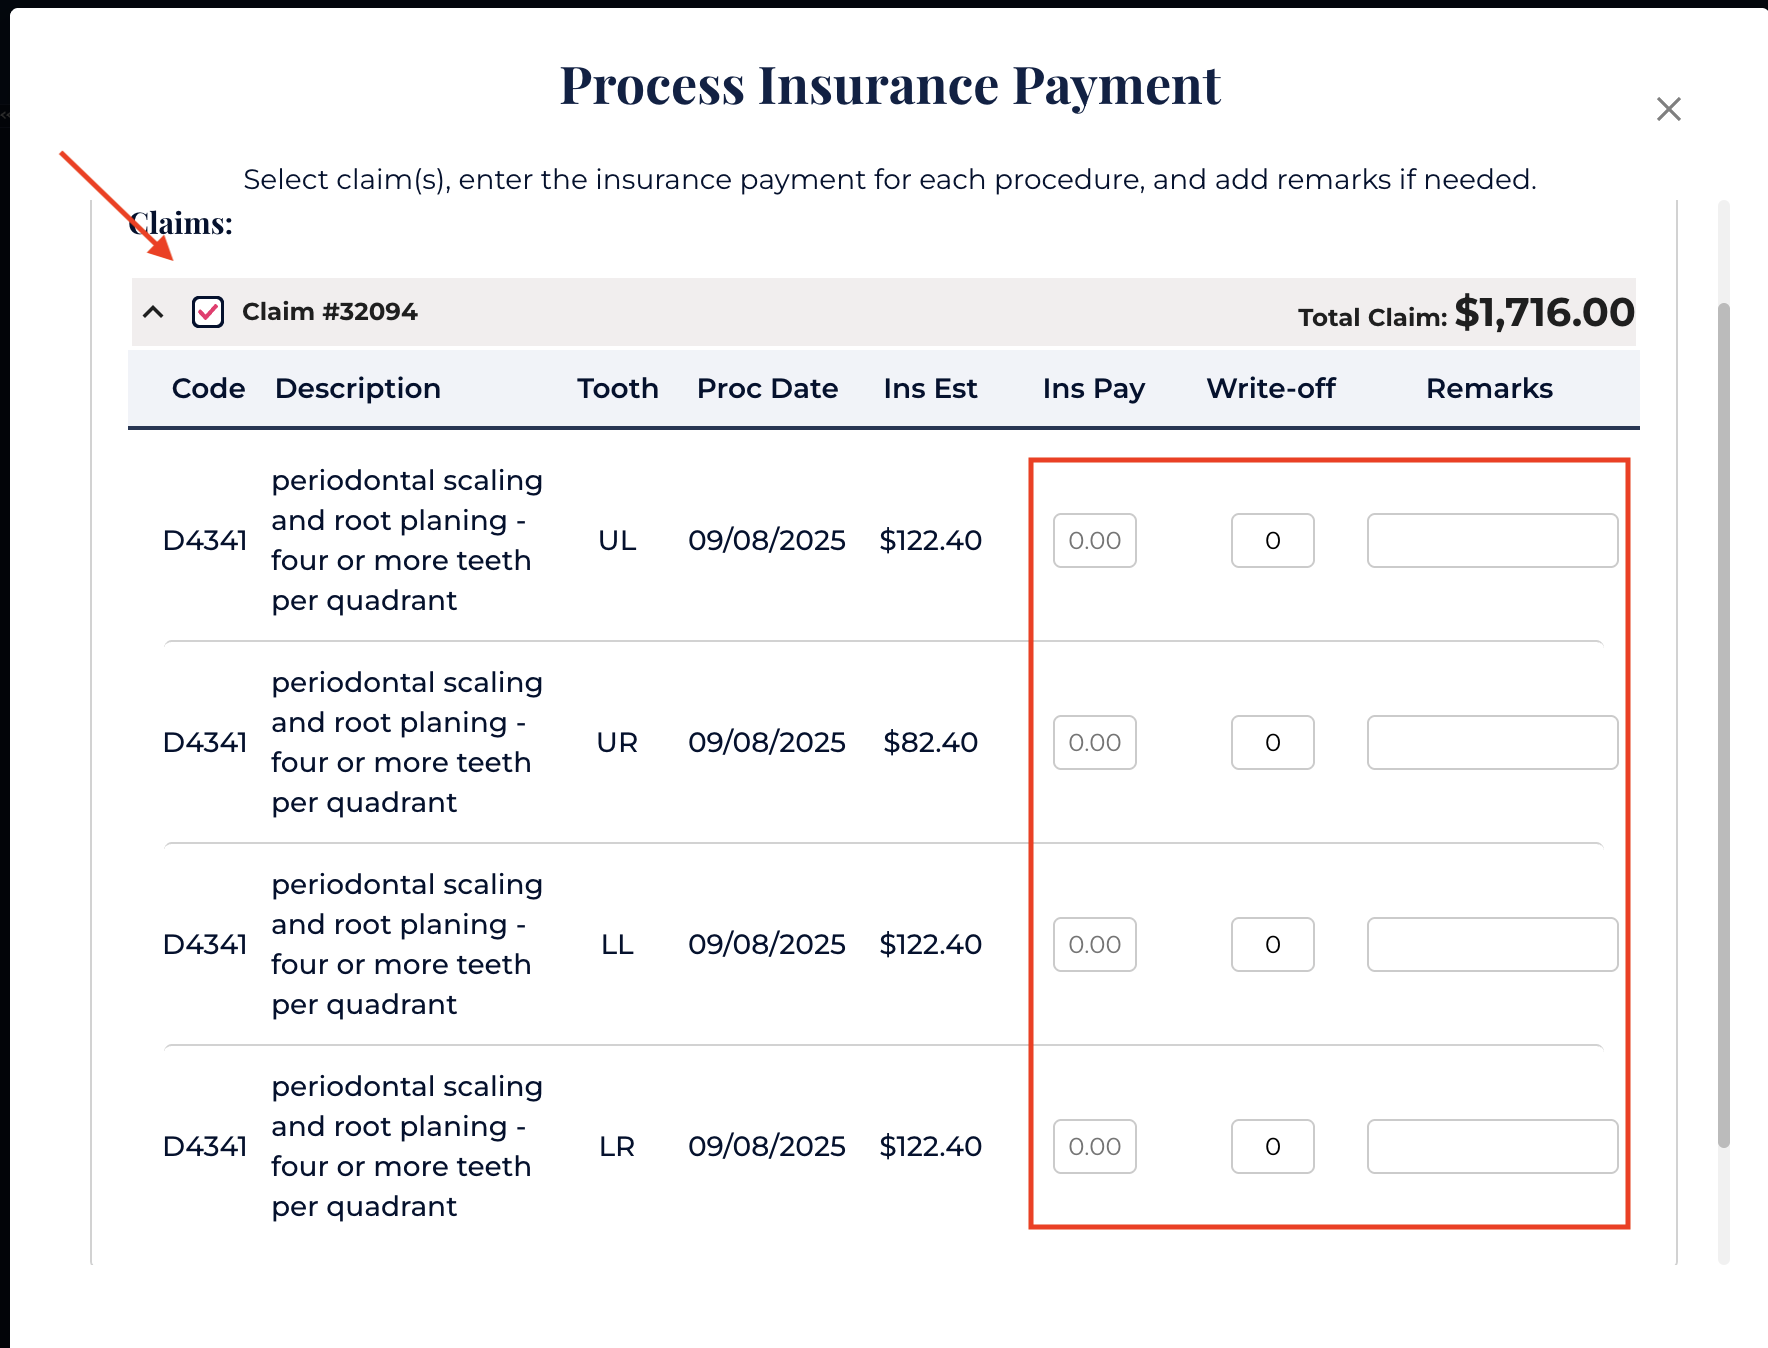Click the Ins Pay column header
Viewport: 1768px width, 1348px height.
point(1093,389)
